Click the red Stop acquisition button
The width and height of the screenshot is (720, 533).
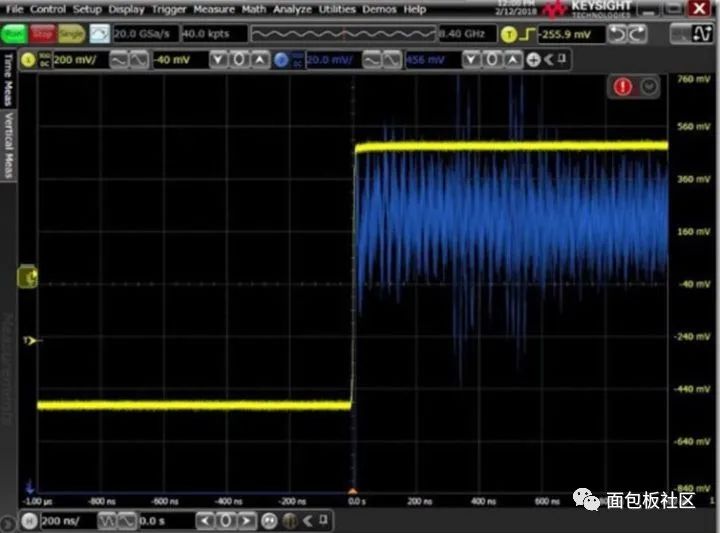(43, 34)
